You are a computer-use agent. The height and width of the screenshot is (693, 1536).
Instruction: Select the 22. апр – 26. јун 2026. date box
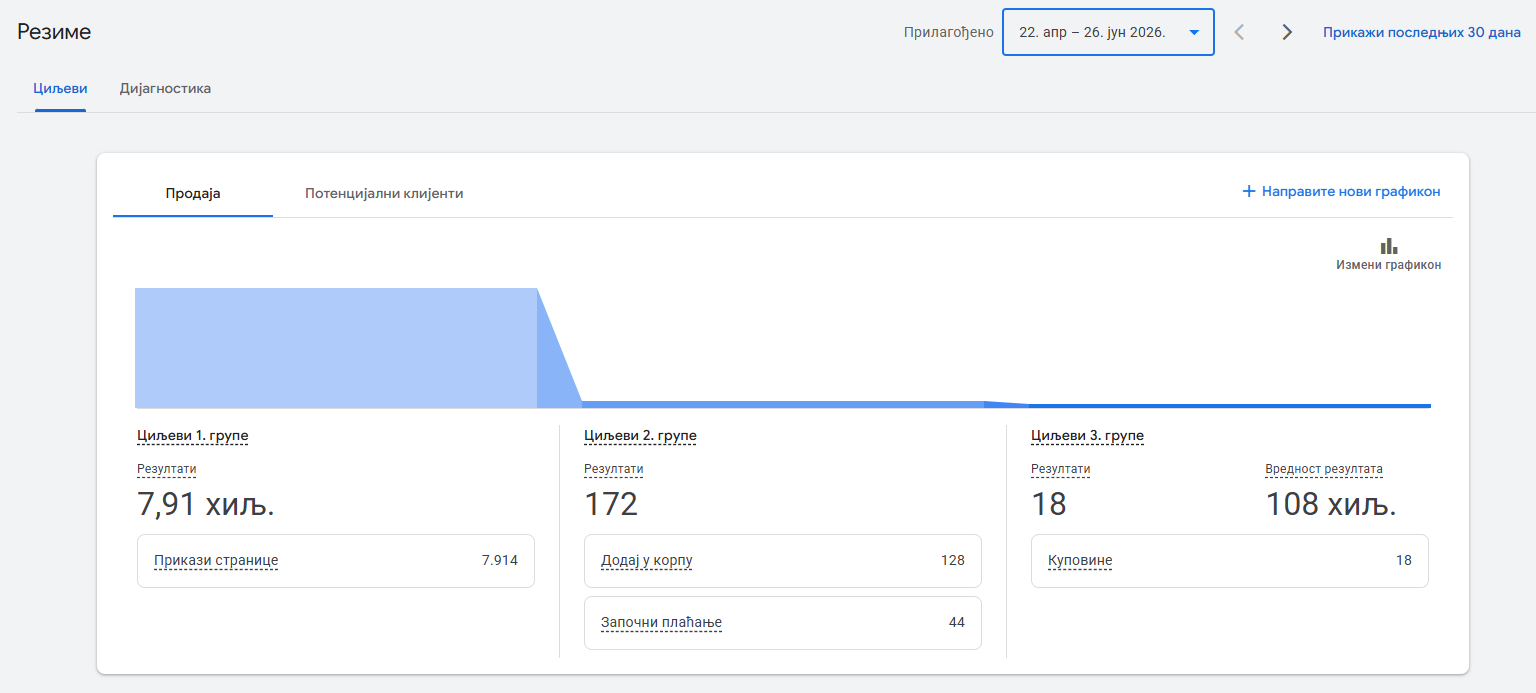[1108, 32]
